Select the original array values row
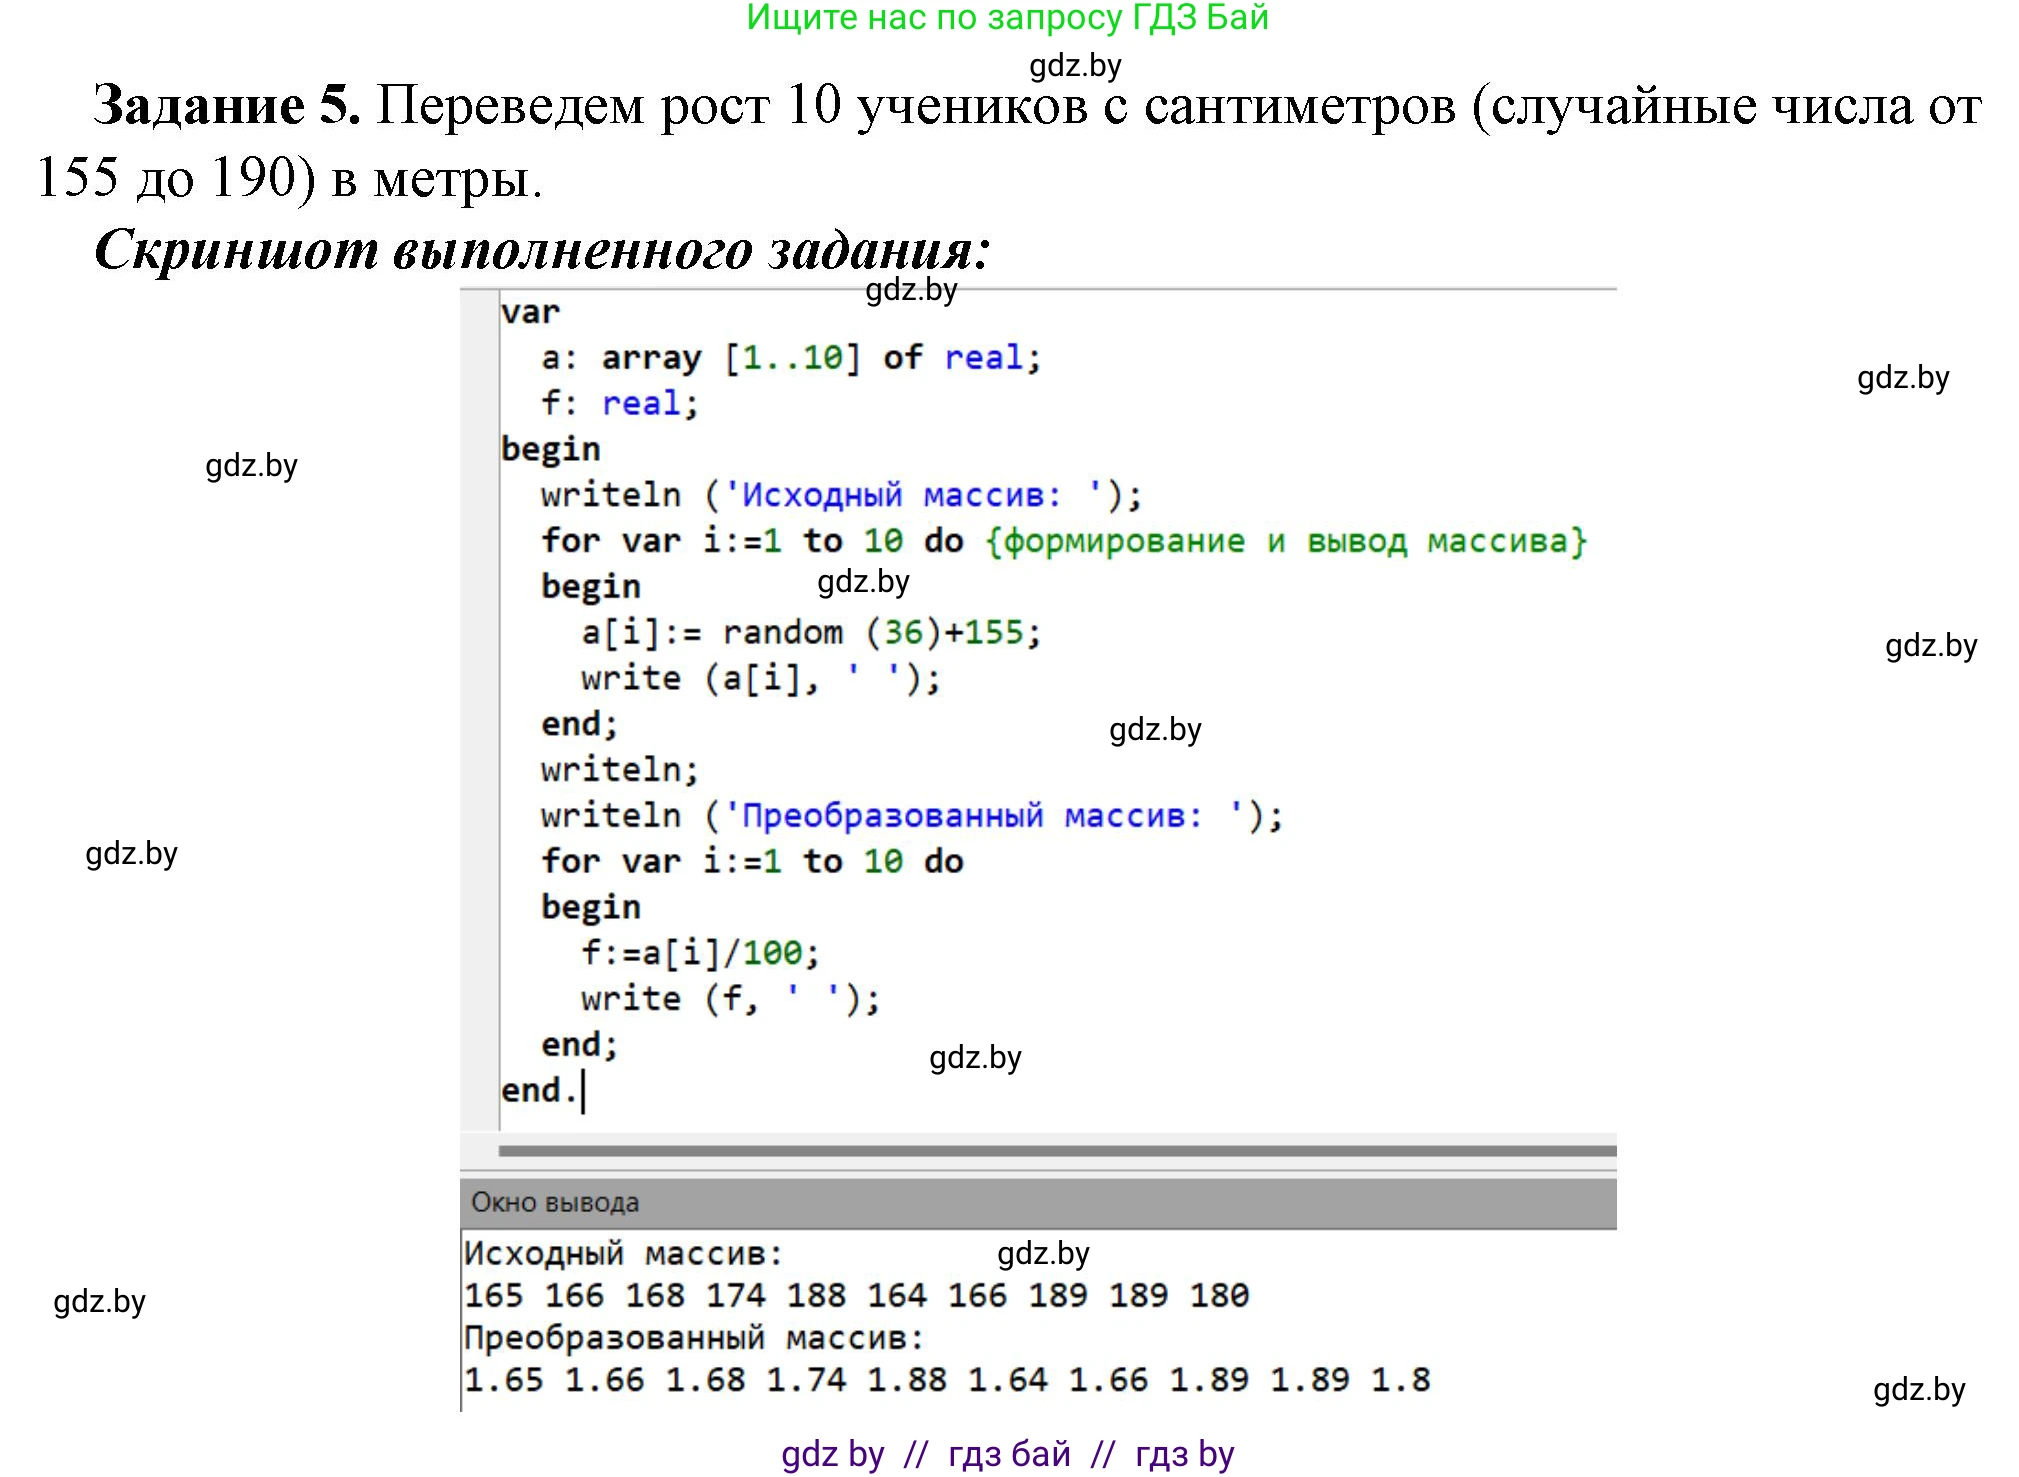This screenshot has width=2019, height=1477. [x=855, y=1293]
